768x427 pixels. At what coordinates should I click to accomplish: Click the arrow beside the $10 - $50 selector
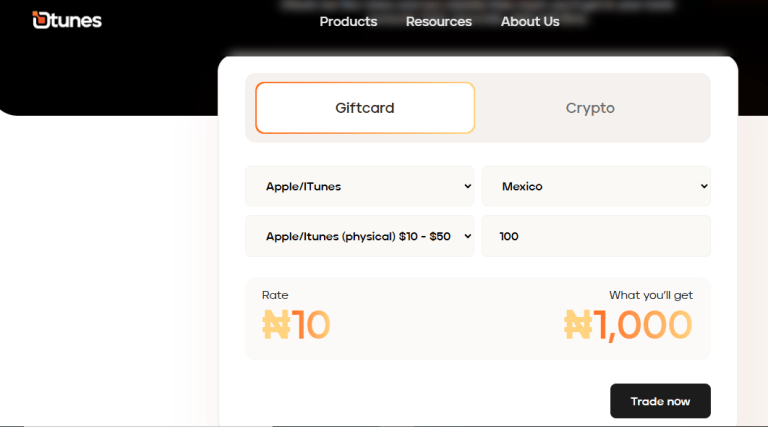pos(468,237)
